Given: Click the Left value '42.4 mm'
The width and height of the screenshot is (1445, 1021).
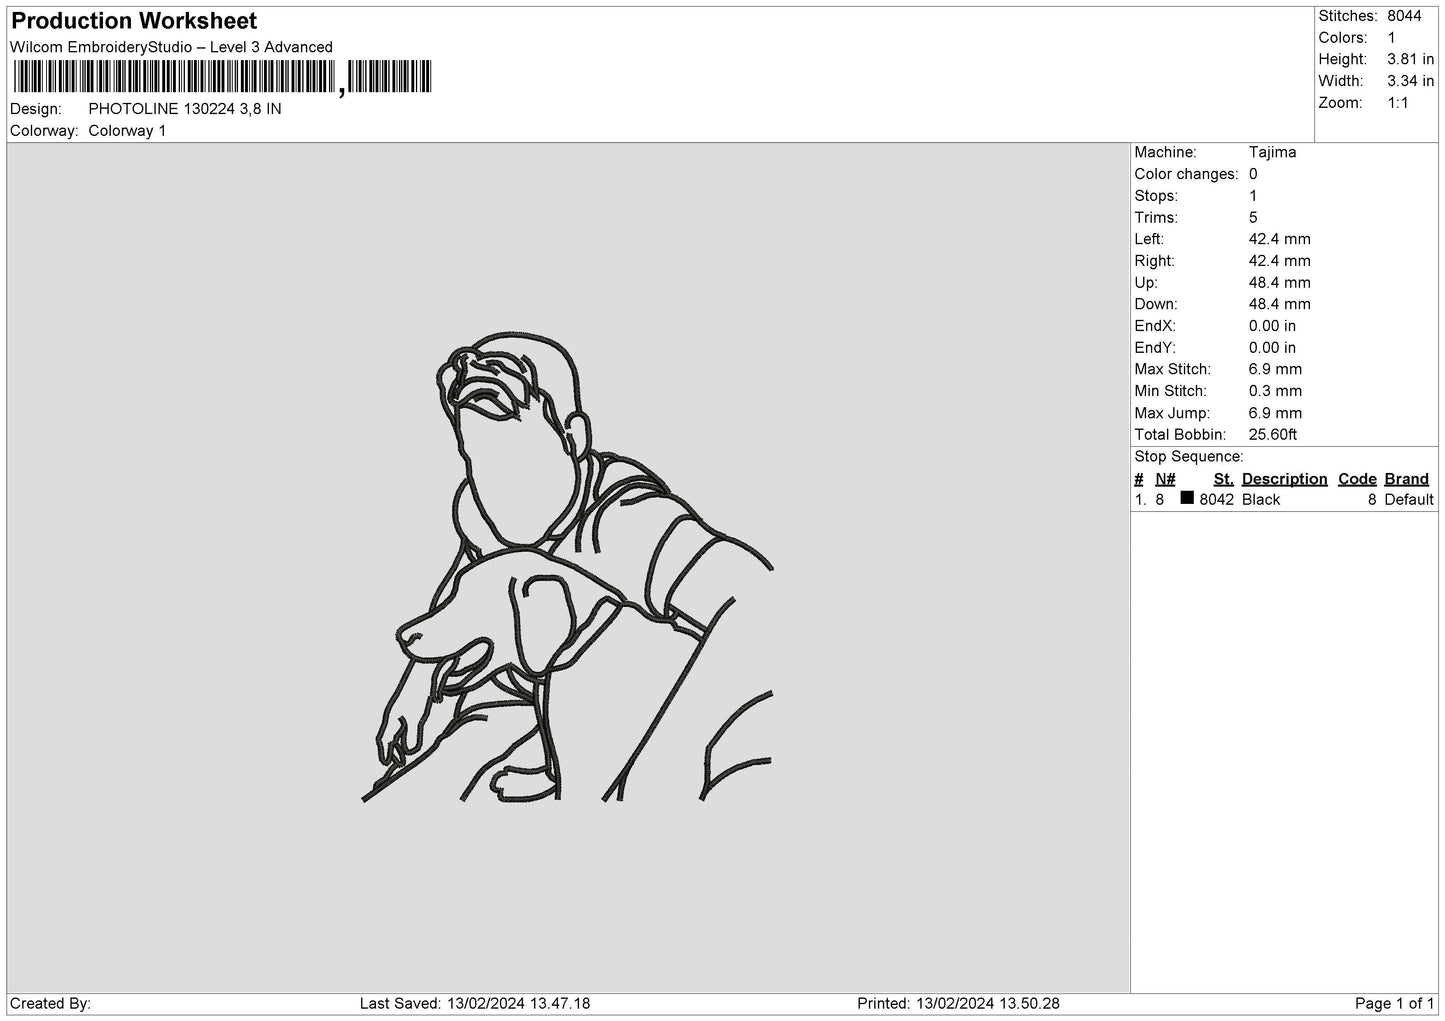Looking at the screenshot, I should click(x=1280, y=239).
